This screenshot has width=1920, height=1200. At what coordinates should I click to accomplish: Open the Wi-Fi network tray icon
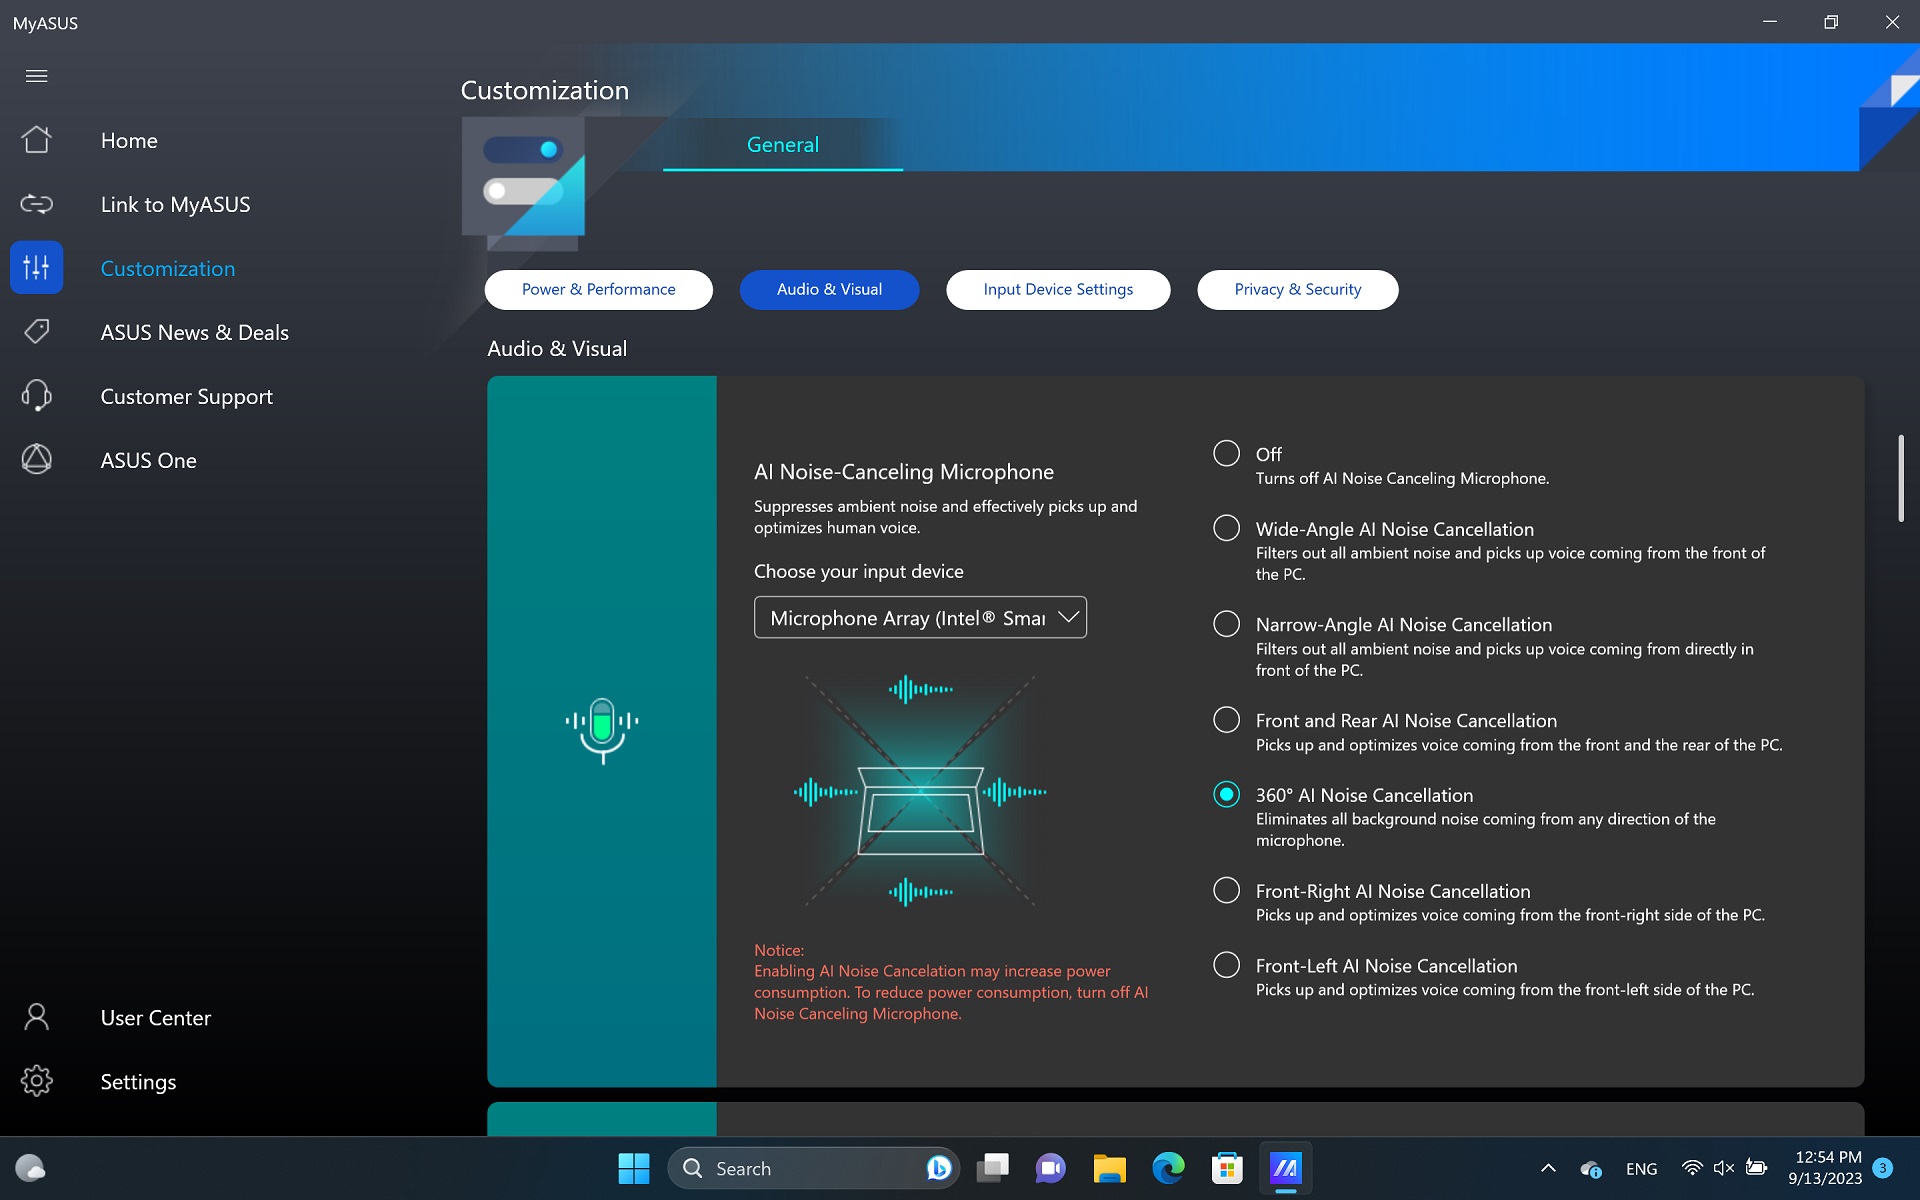[x=1691, y=1168]
